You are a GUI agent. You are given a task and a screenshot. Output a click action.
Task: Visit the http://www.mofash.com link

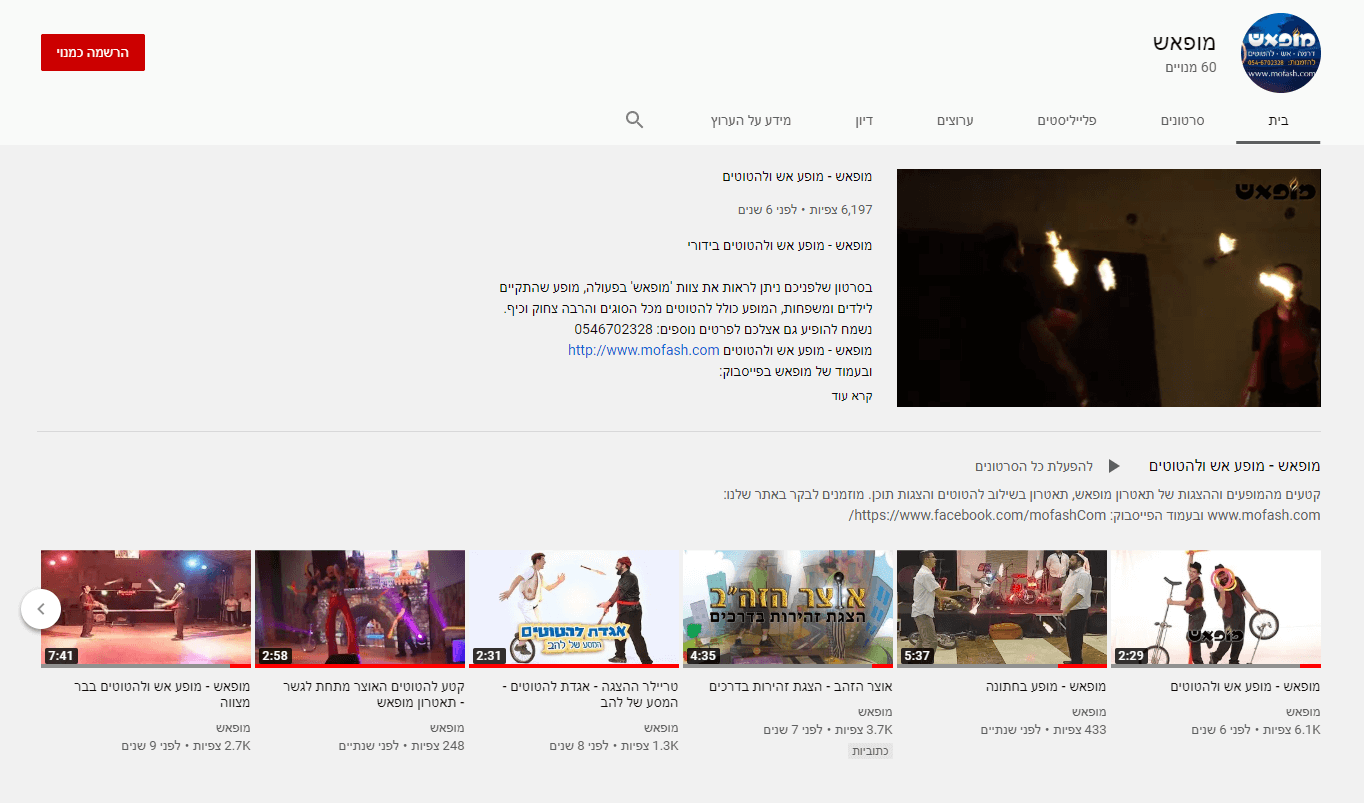(x=644, y=350)
